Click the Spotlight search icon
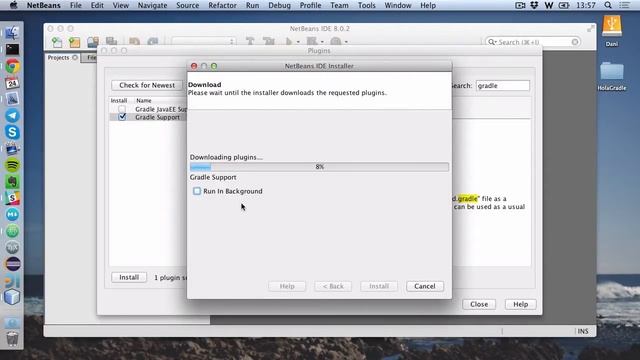The width and height of the screenshot is (640, 360). pyautogui.click(x=608, y=5)
